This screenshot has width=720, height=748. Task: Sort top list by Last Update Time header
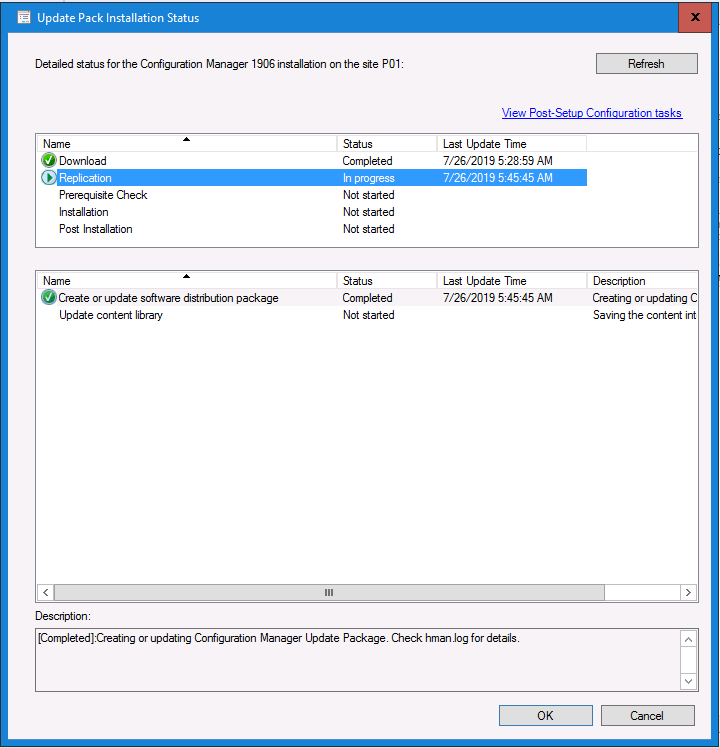[x=511, y=144]
